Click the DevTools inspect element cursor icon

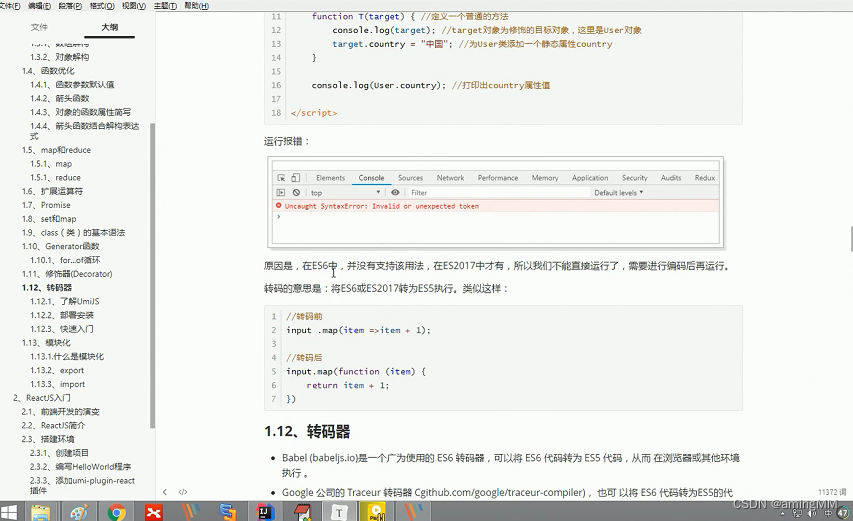281,178
